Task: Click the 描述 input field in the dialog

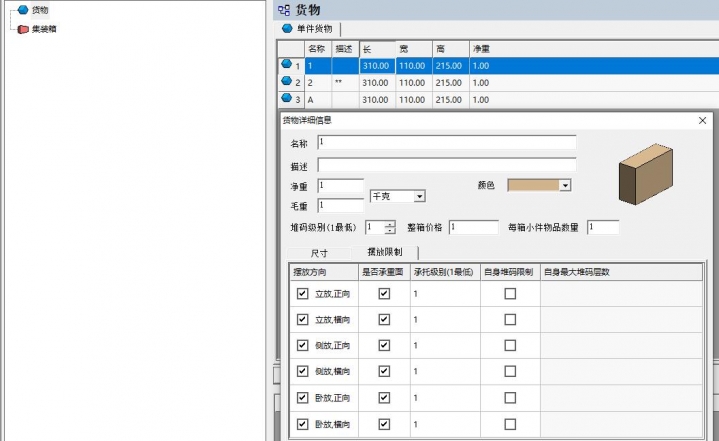Action: [x=447, y=165]
